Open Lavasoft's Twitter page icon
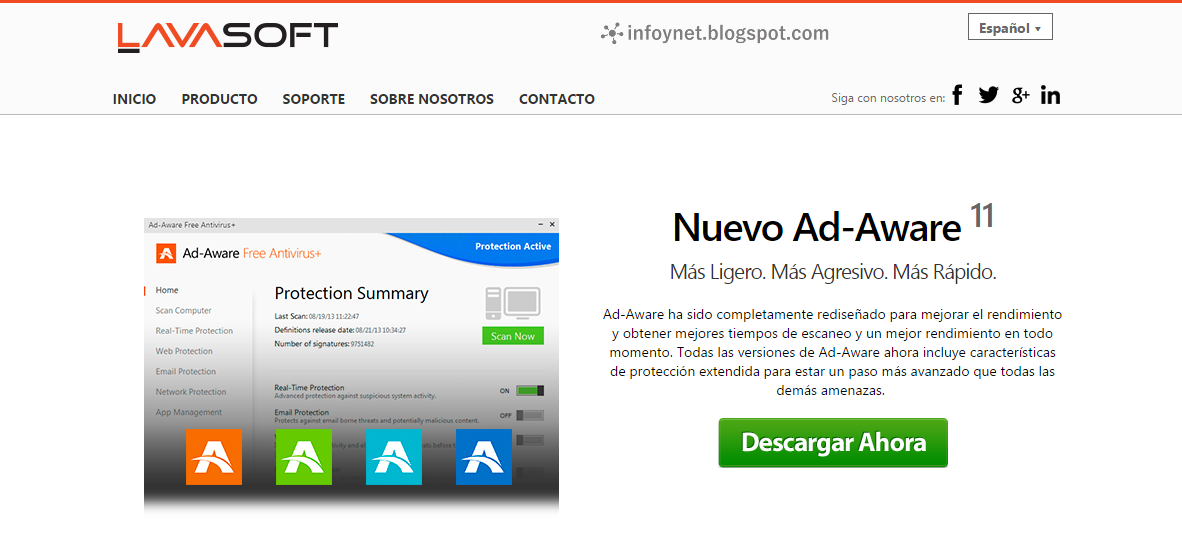Screen dimensions: 1182x556 point(988,95)
